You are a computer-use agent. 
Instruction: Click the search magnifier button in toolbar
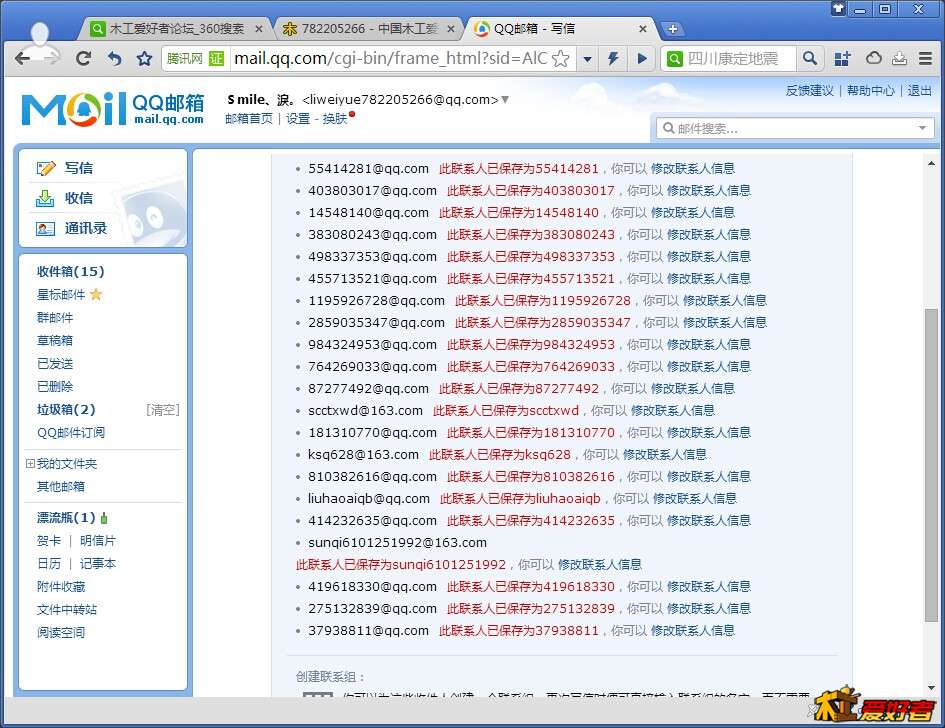[x=810, y=58]
